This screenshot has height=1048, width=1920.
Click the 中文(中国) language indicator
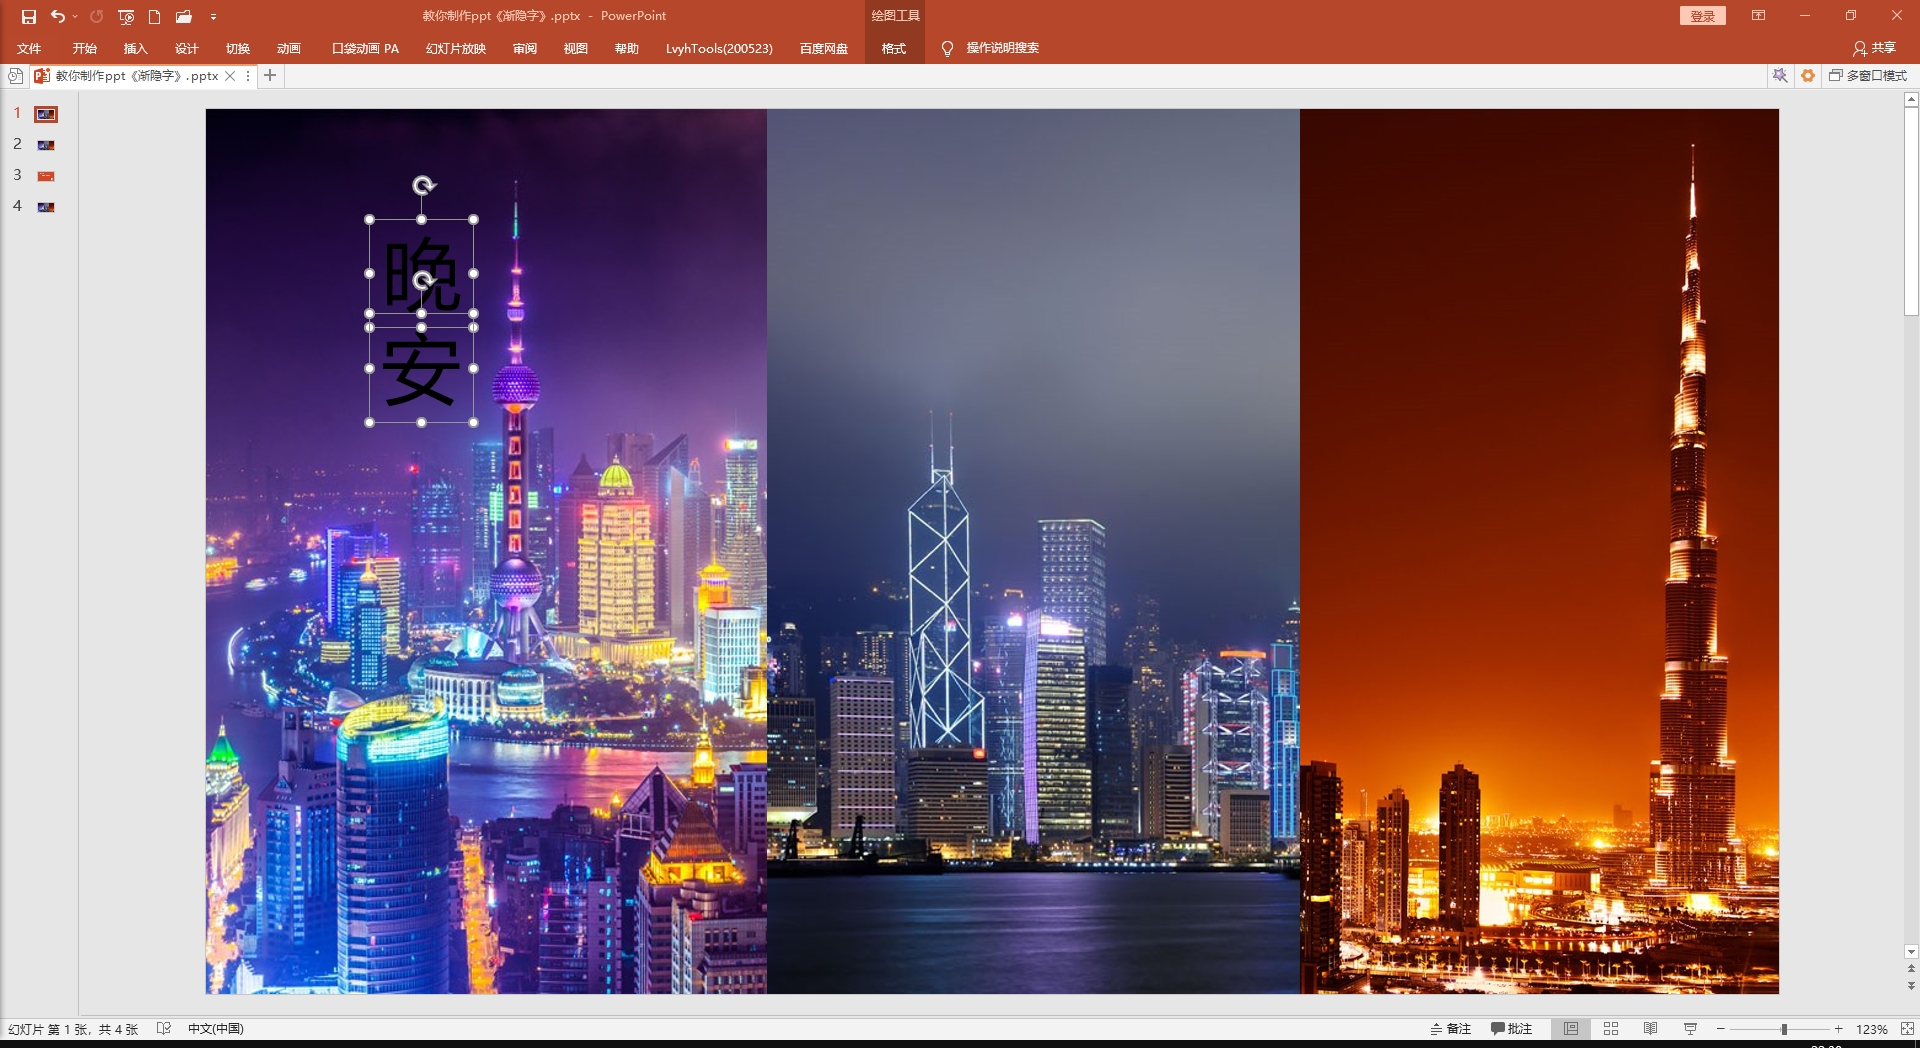[215, 1029]
